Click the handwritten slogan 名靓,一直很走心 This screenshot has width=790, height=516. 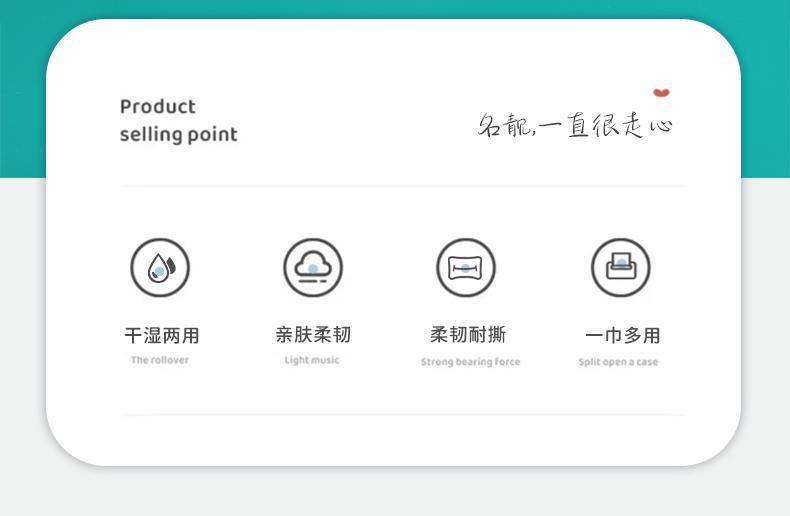[x=575, y=125]
